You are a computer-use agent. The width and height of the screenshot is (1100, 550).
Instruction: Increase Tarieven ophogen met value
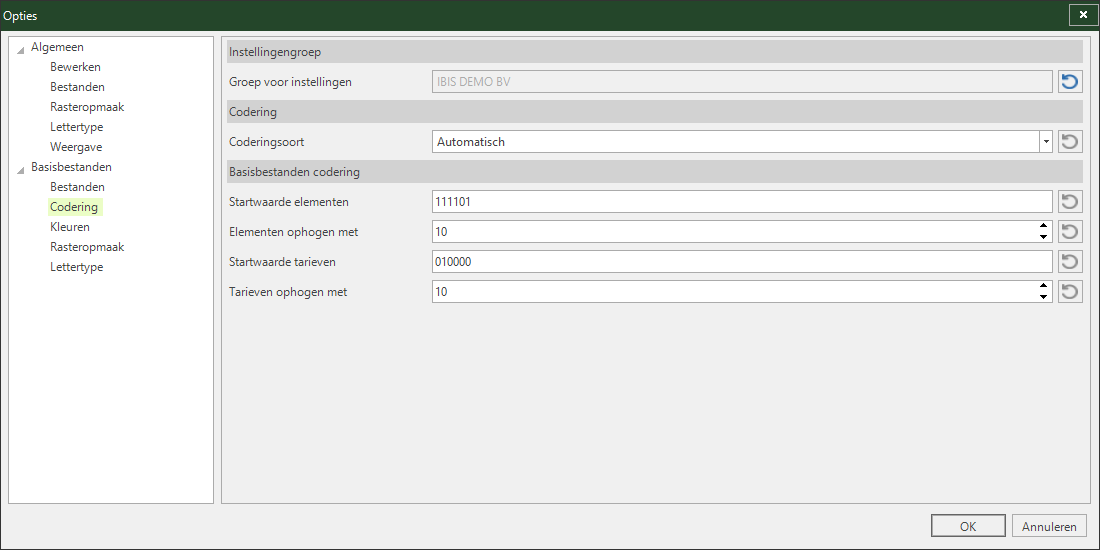(x=1044, y=286)
